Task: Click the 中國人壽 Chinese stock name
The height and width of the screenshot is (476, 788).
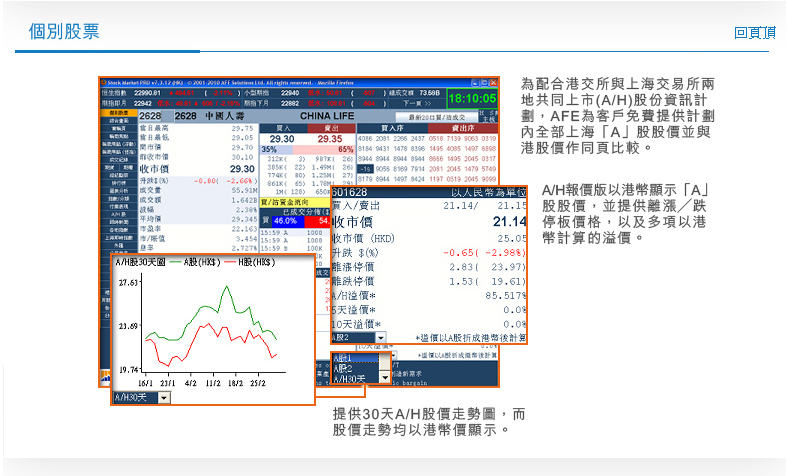Action: click(225, 116)
